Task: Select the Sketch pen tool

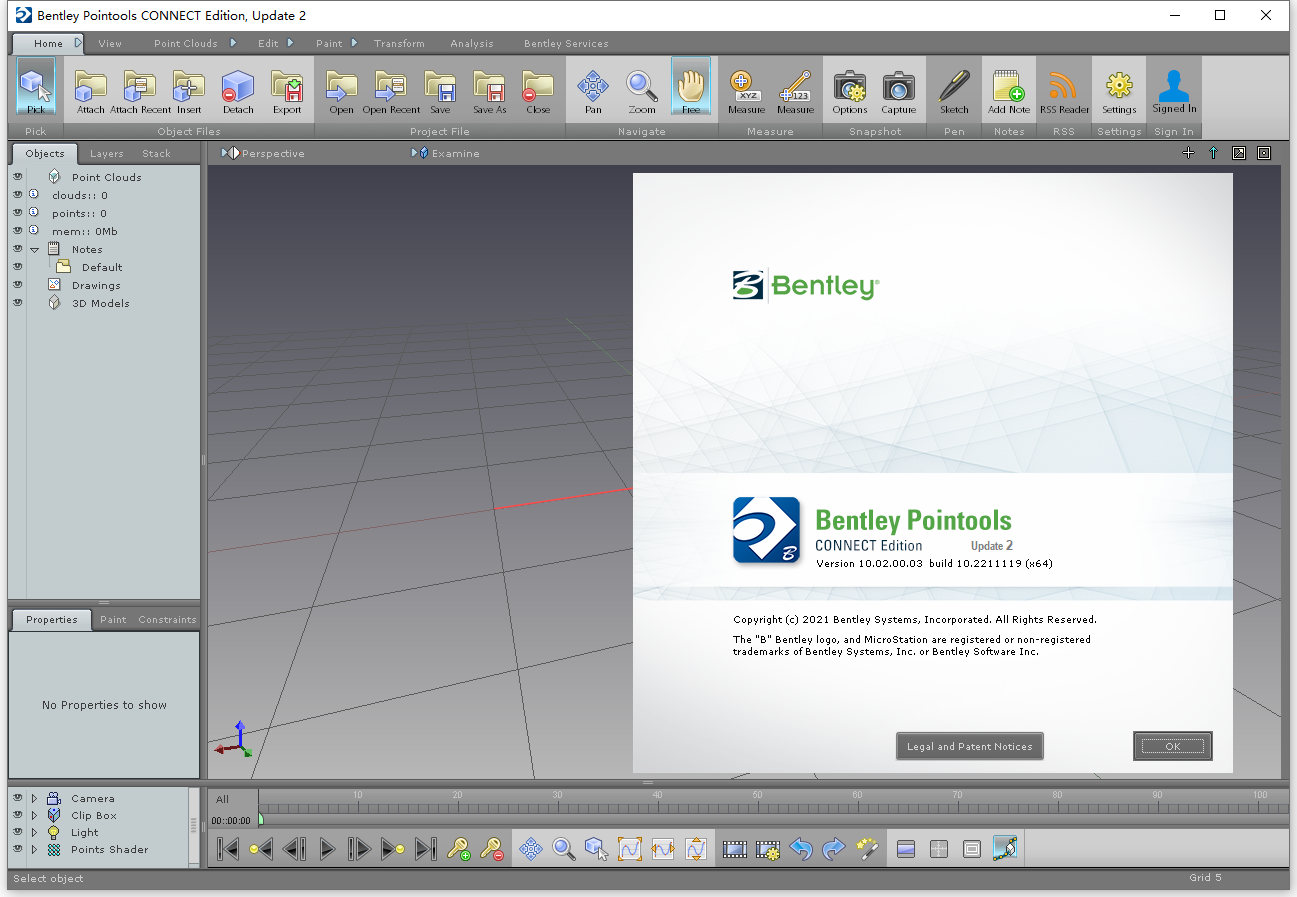Action: point(954,89)
